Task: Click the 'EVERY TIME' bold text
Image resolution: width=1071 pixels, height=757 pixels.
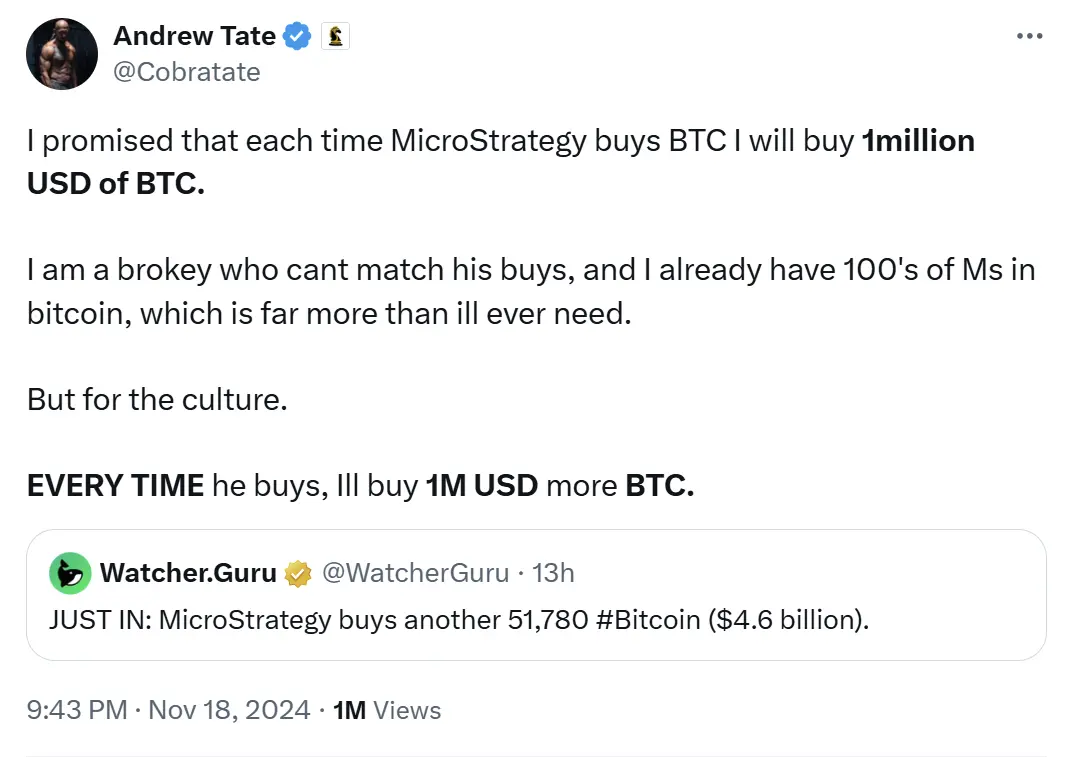Action: pos(113,486)
